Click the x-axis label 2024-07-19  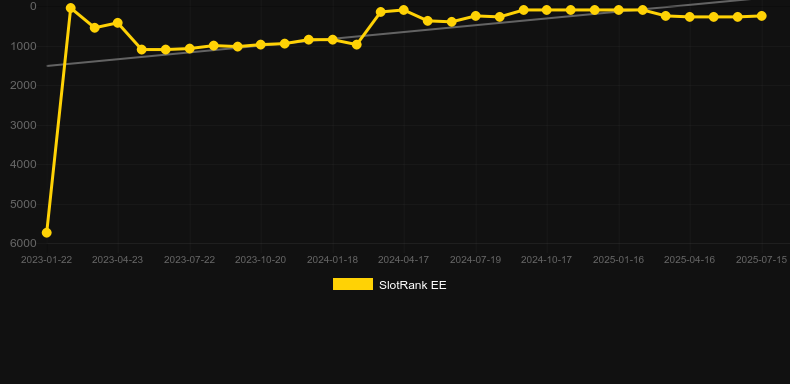(476, 260)
